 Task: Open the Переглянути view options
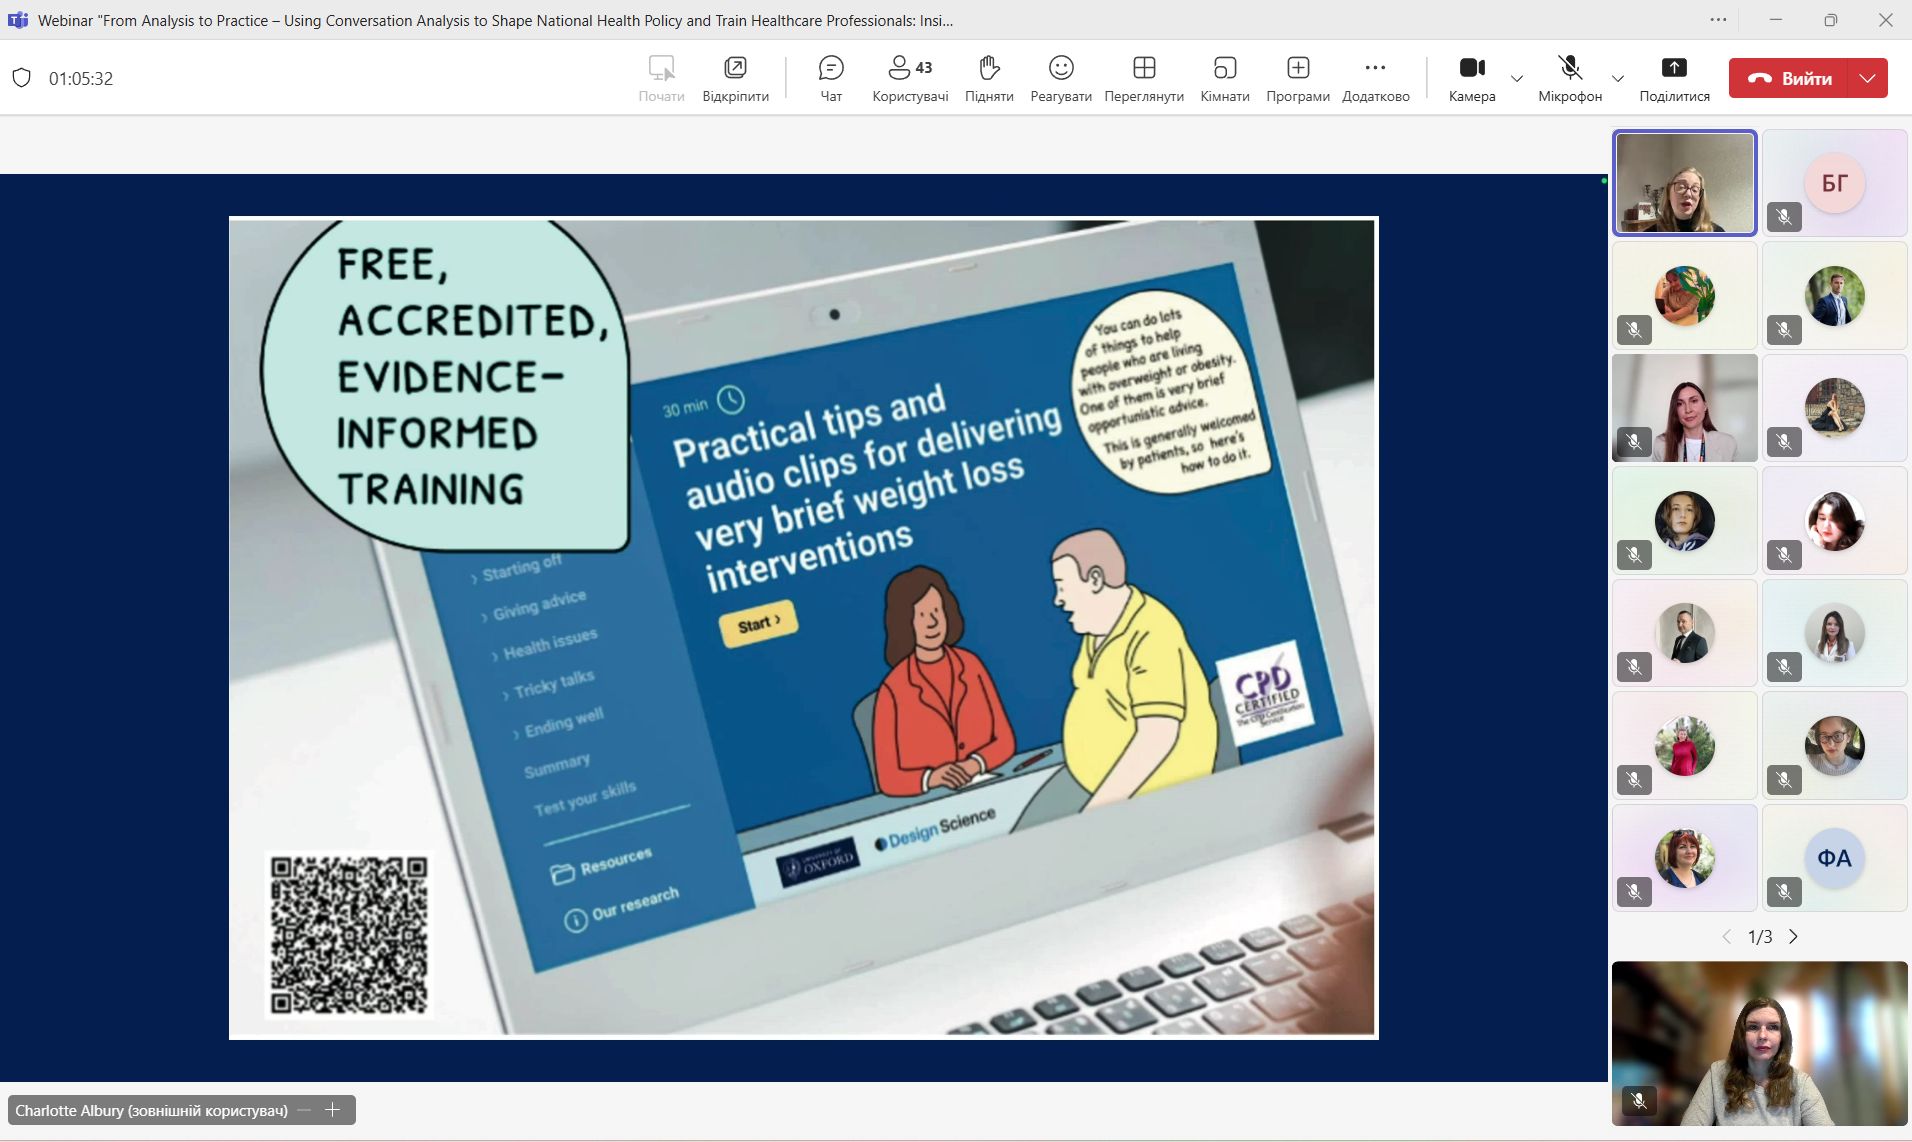1143,78
